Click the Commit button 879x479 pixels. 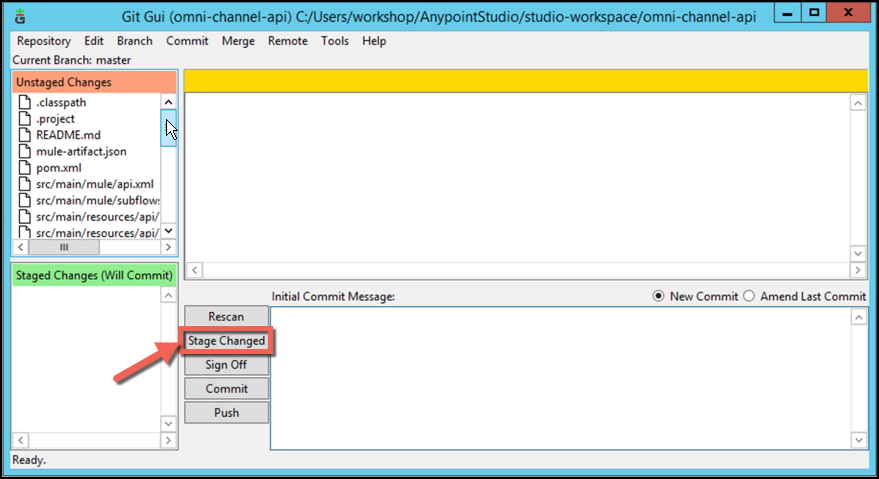tap(226, 389)
